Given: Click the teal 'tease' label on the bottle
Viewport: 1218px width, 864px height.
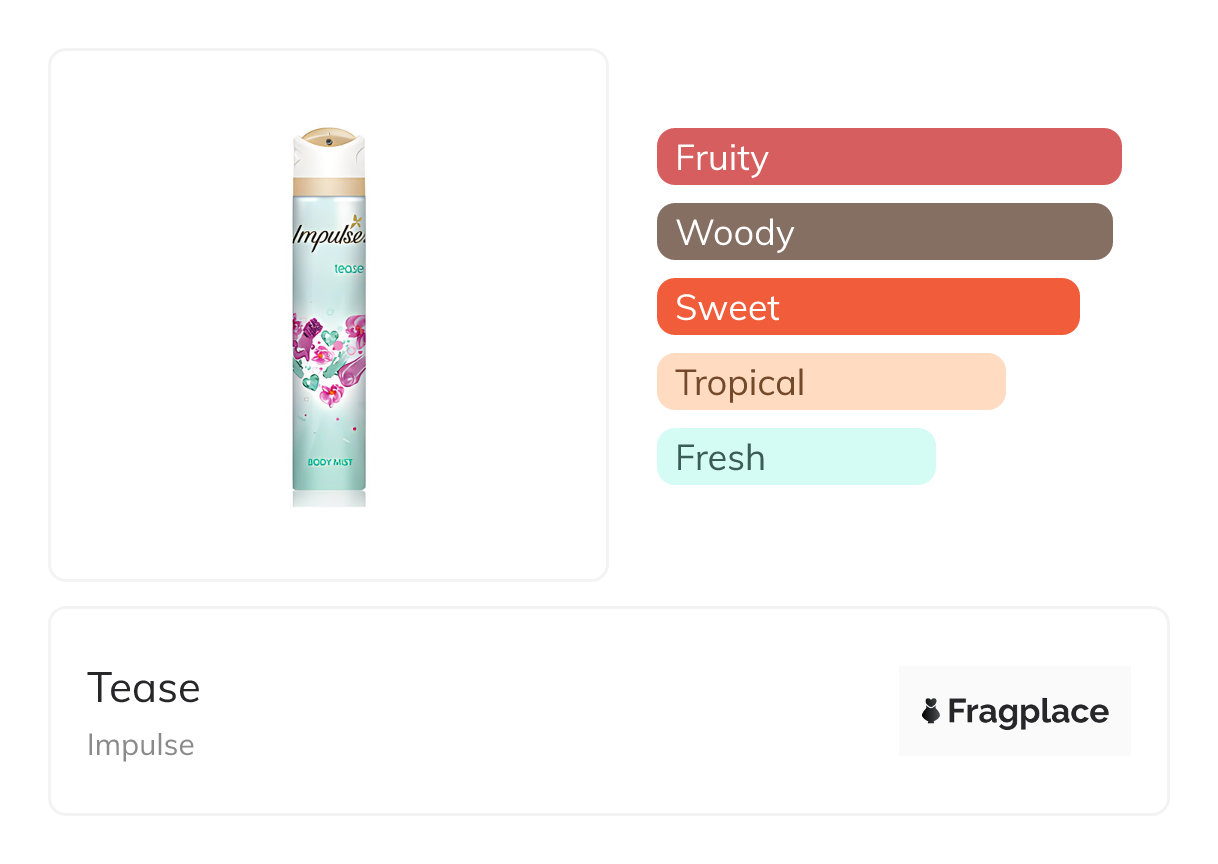Looking at the screenshot, I should click(x=348, y=269).
